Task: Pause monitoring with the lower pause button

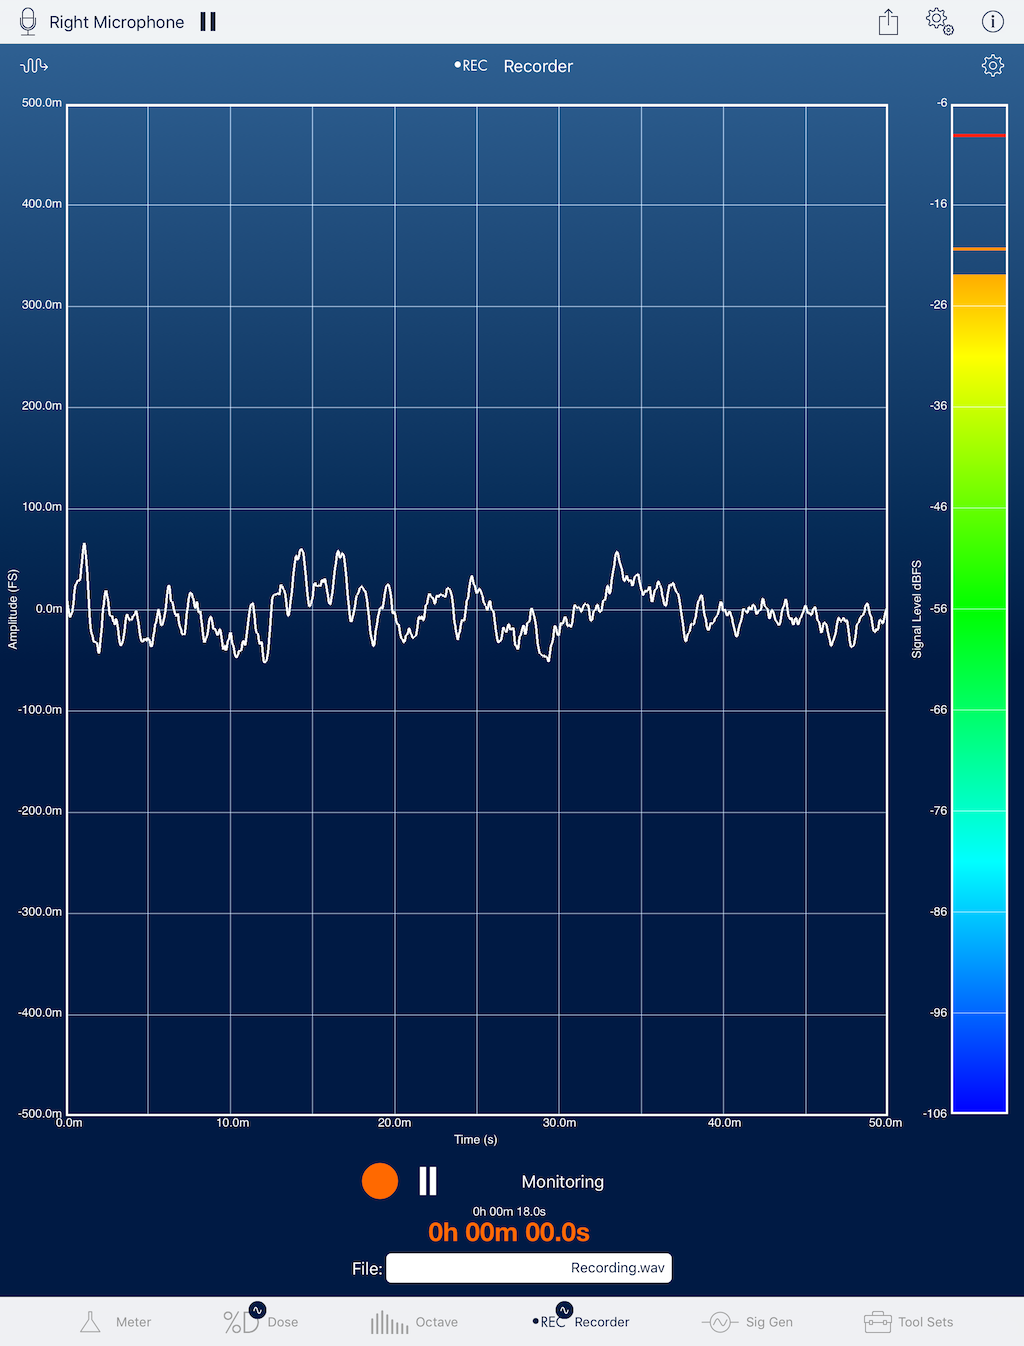Action: tap(428, 1181)
